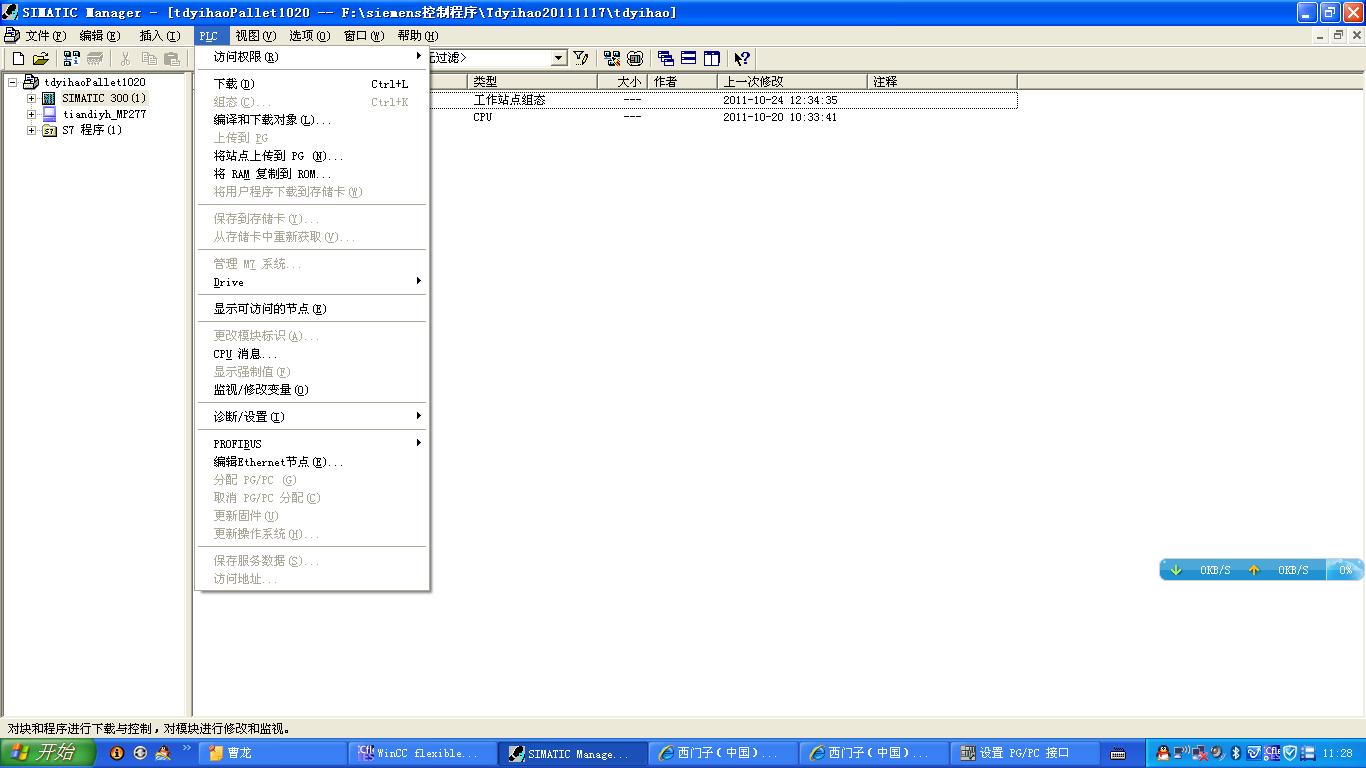Choose 下载(D) from PLC menu
This screenshot has height=768, width=1366.
[313, 84]
